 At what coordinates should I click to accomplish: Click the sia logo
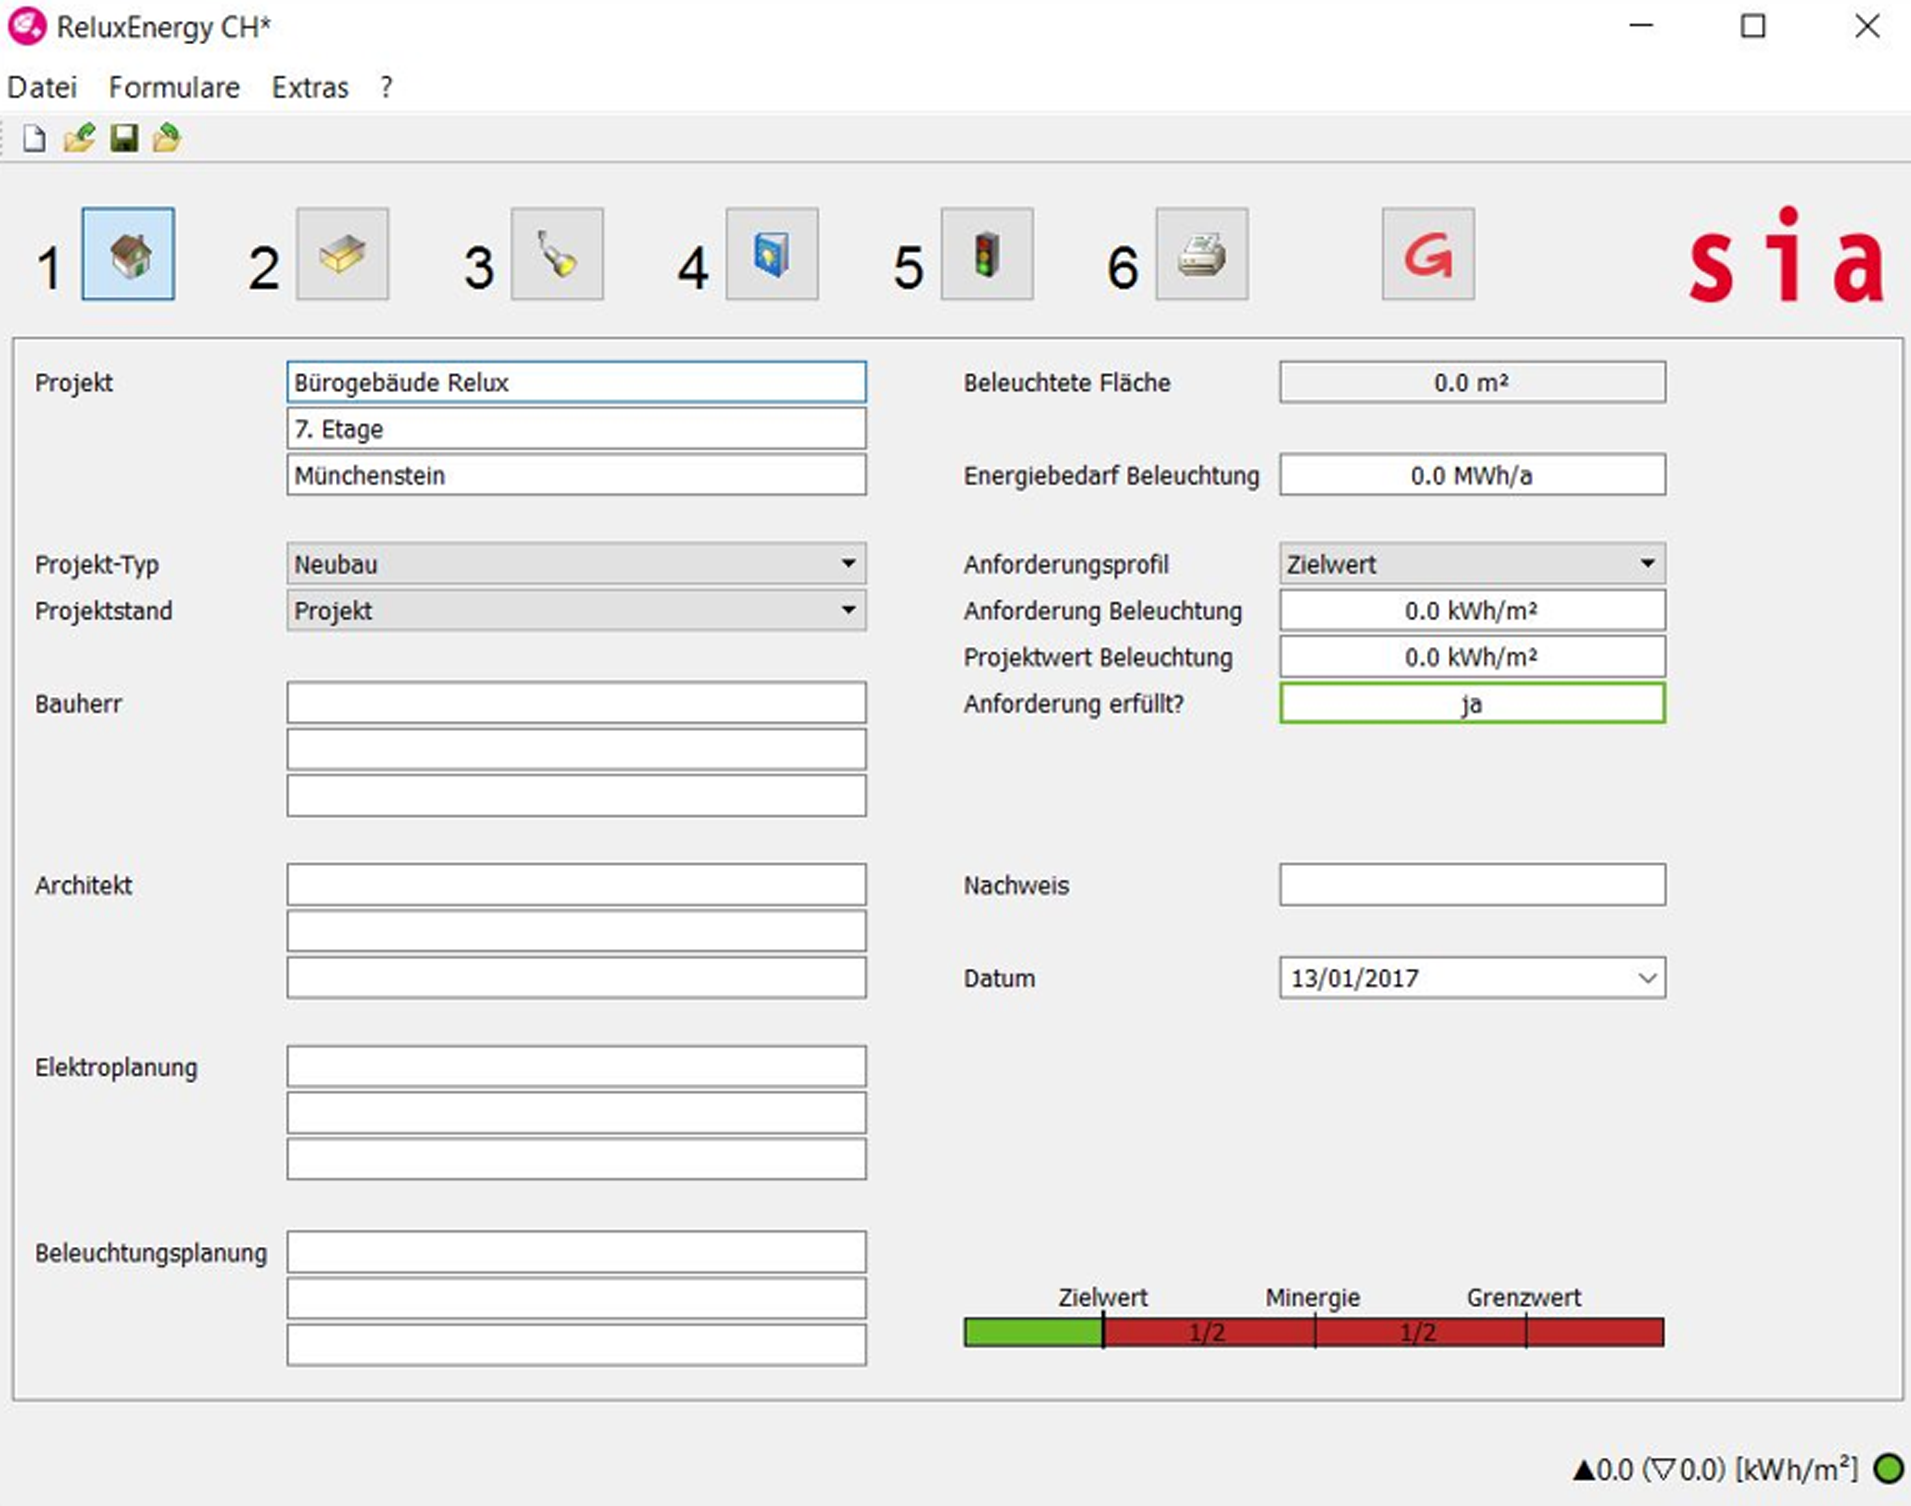(x=1786, y=254)
